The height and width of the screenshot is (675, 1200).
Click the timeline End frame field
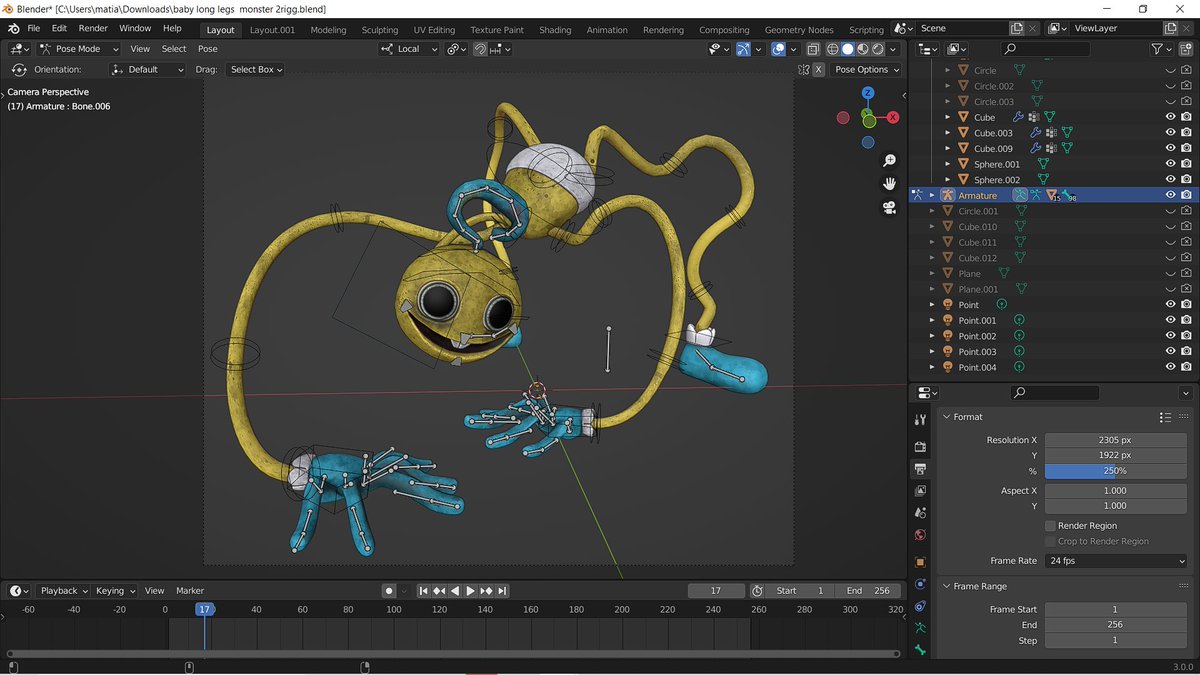tap(868, 591)
